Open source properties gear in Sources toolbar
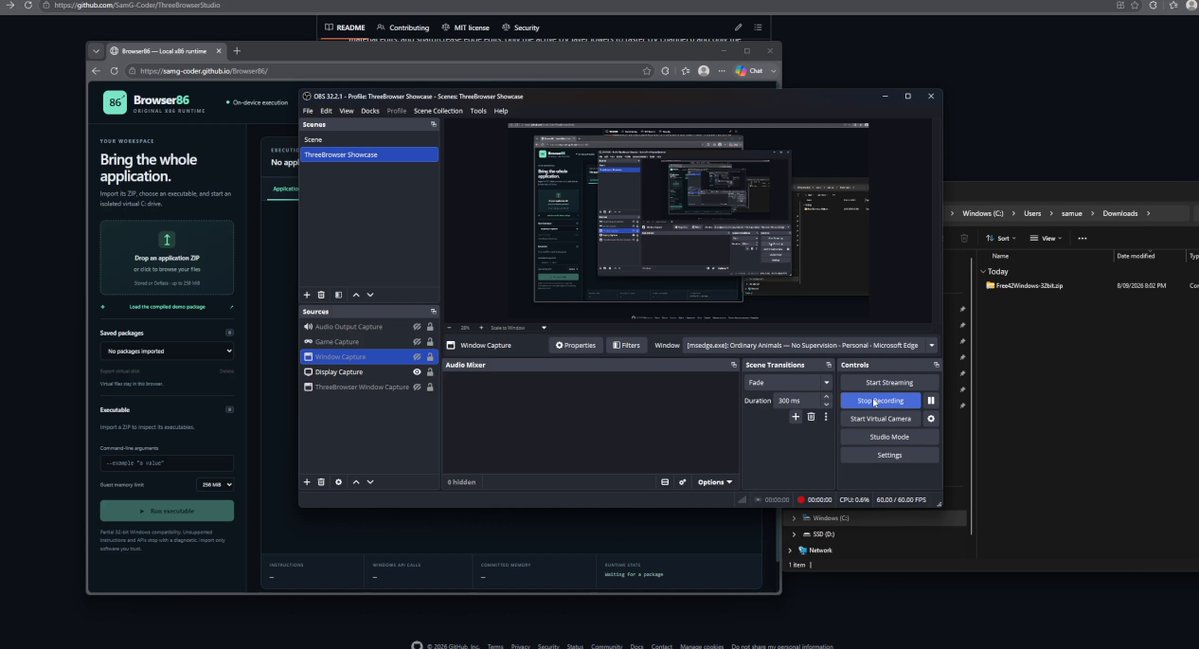This screenshot has height=649, width=1199. click(338, 482)
